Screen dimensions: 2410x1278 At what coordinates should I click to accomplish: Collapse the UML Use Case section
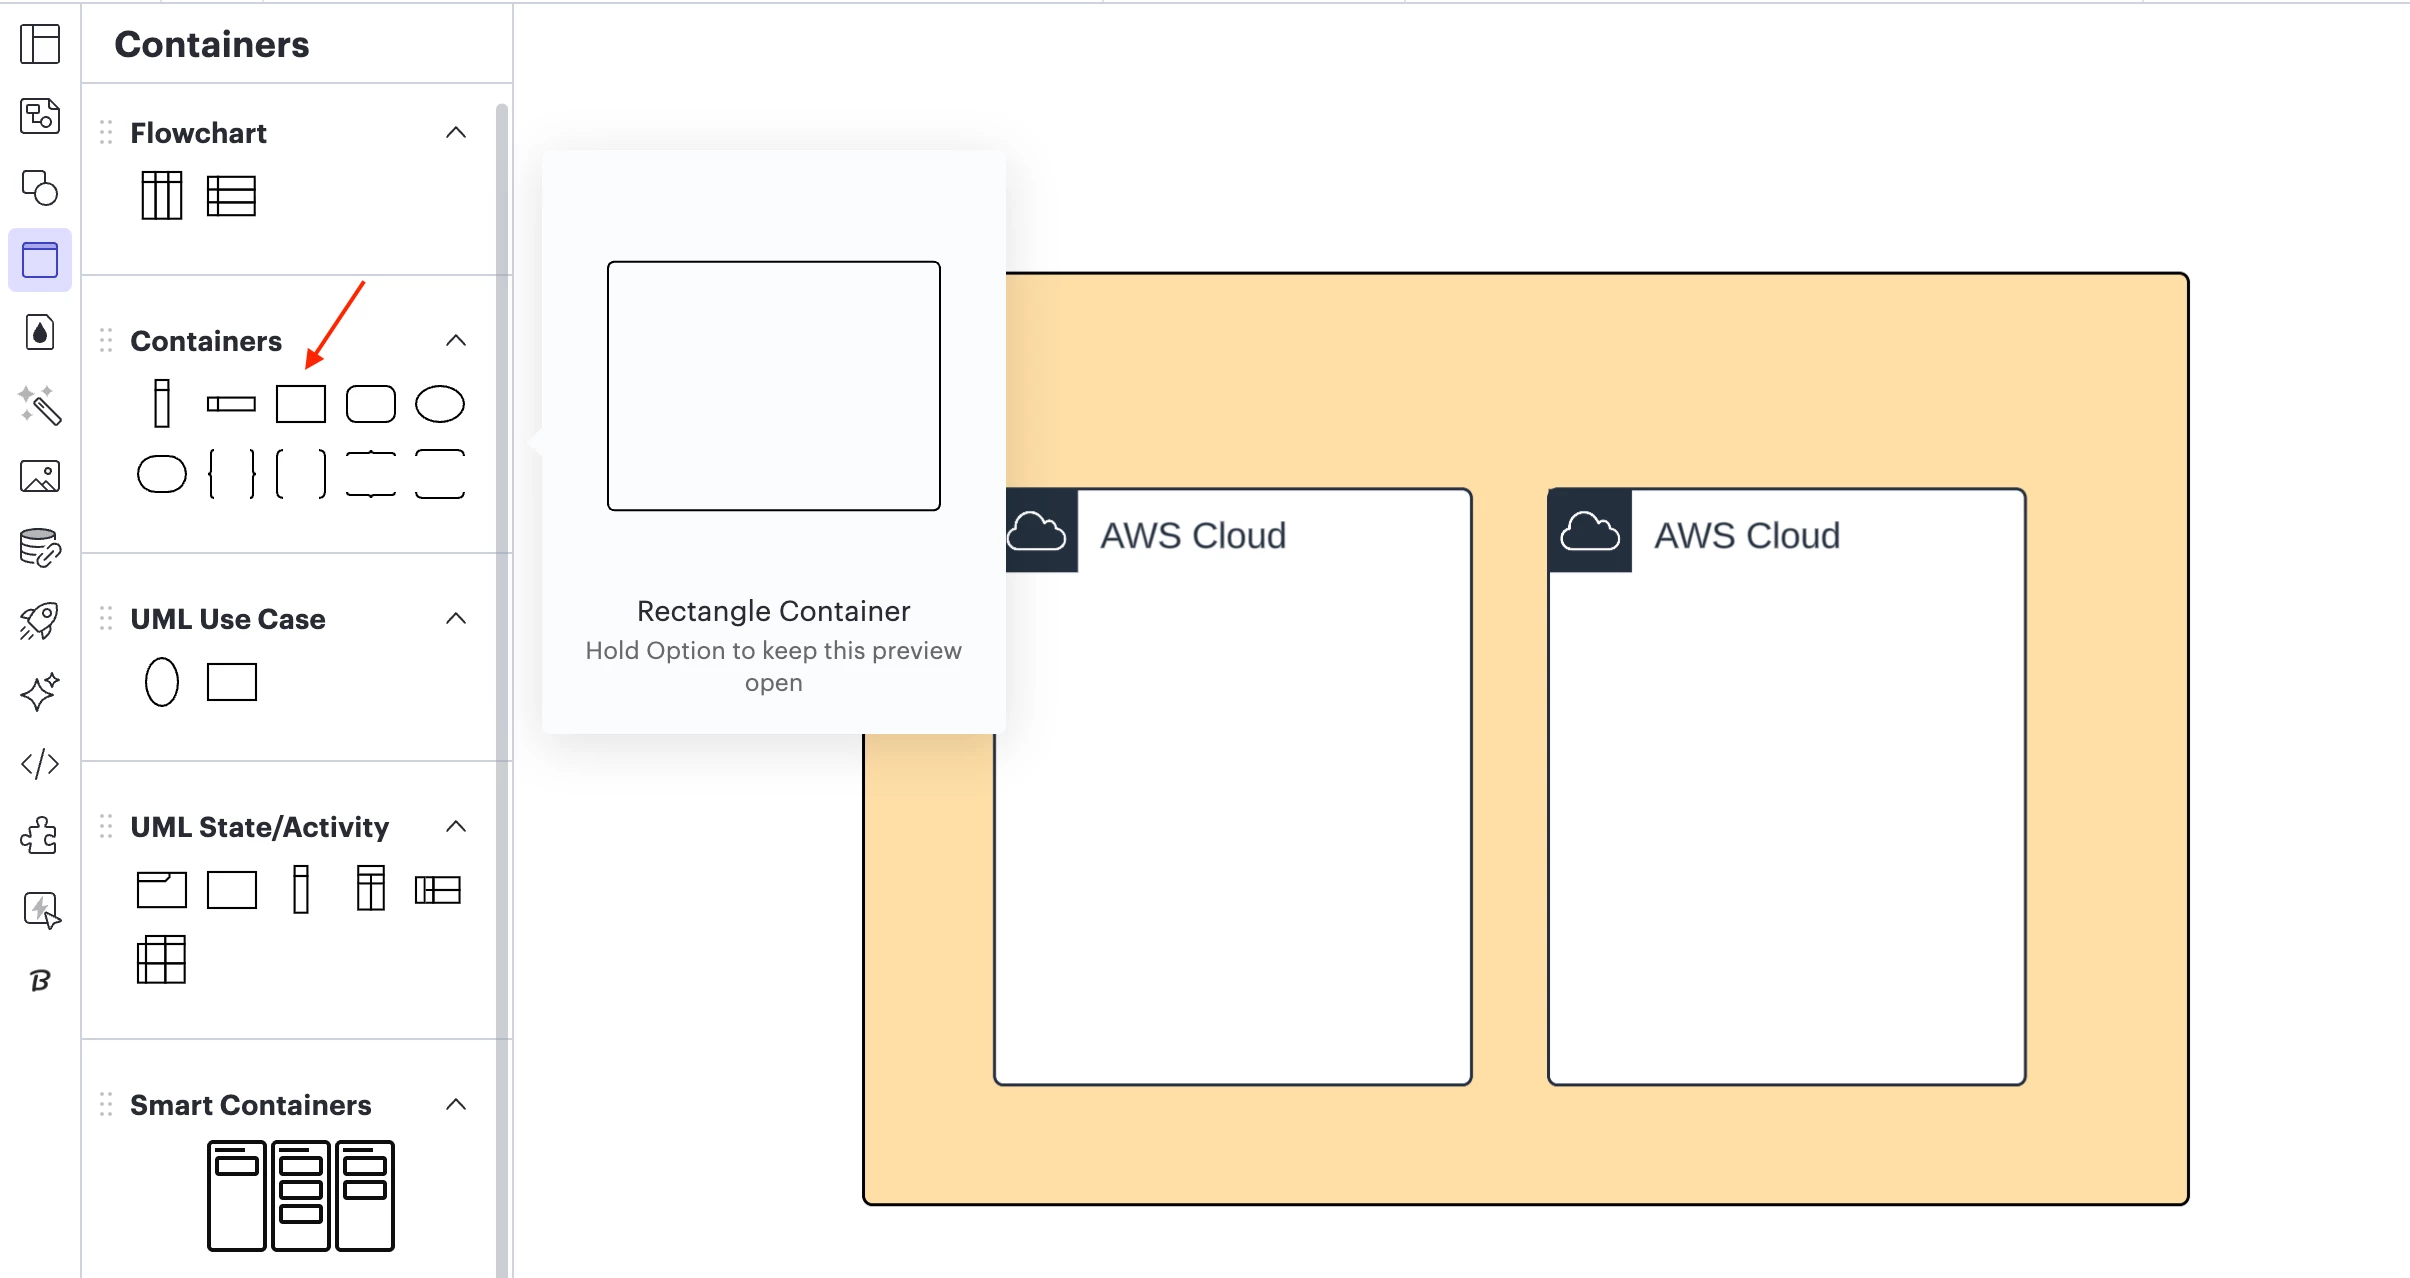[456, 619]
